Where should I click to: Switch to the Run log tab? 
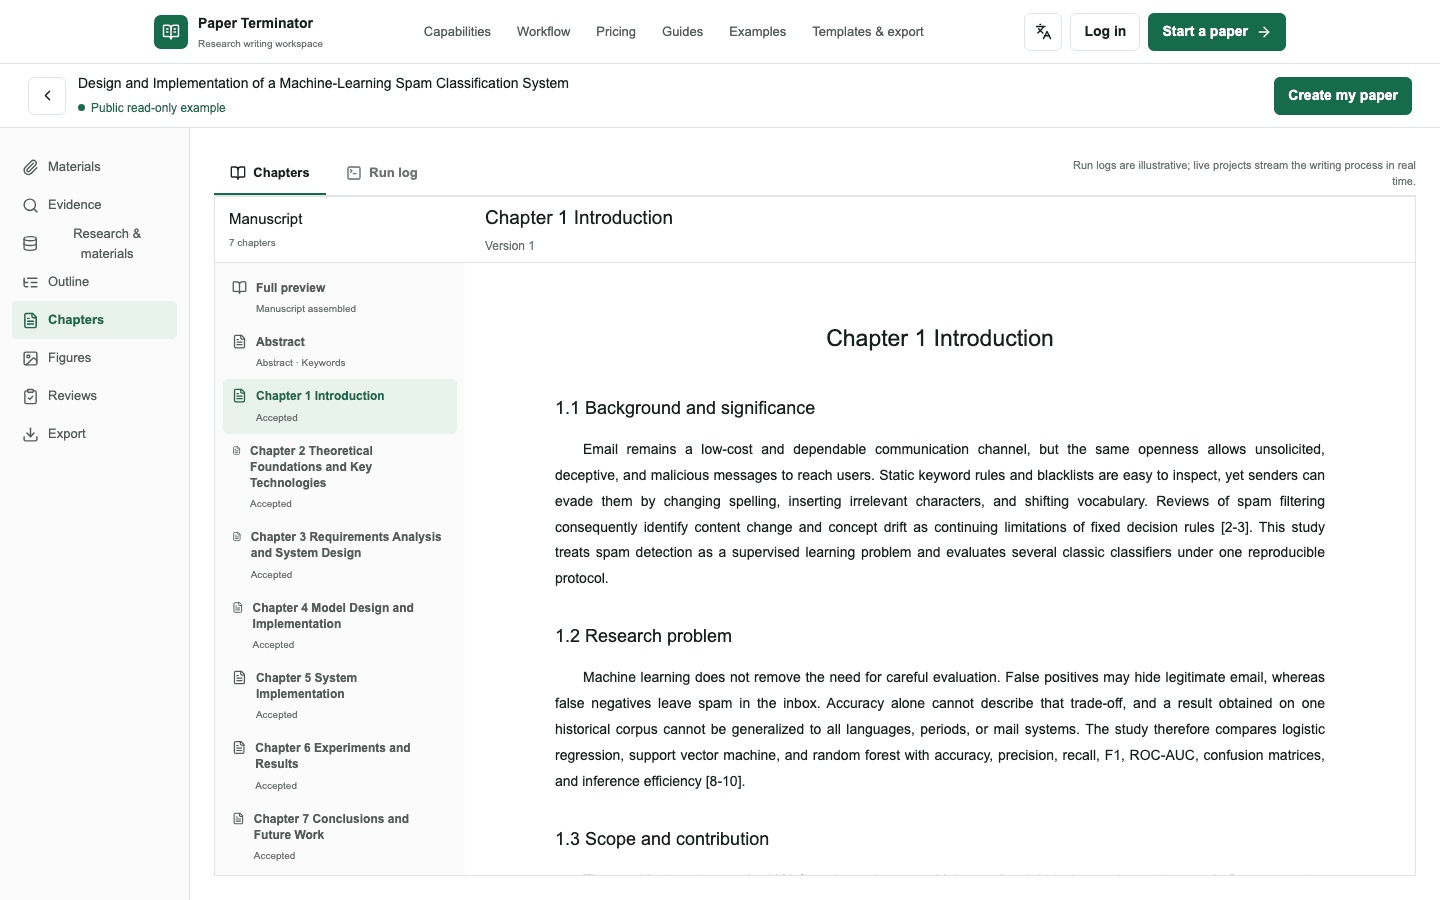click(382, 173)
